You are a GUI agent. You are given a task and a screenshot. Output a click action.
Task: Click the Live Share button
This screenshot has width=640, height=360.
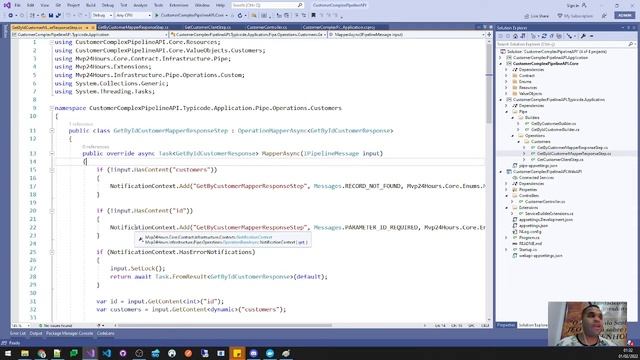click(536, 16)
